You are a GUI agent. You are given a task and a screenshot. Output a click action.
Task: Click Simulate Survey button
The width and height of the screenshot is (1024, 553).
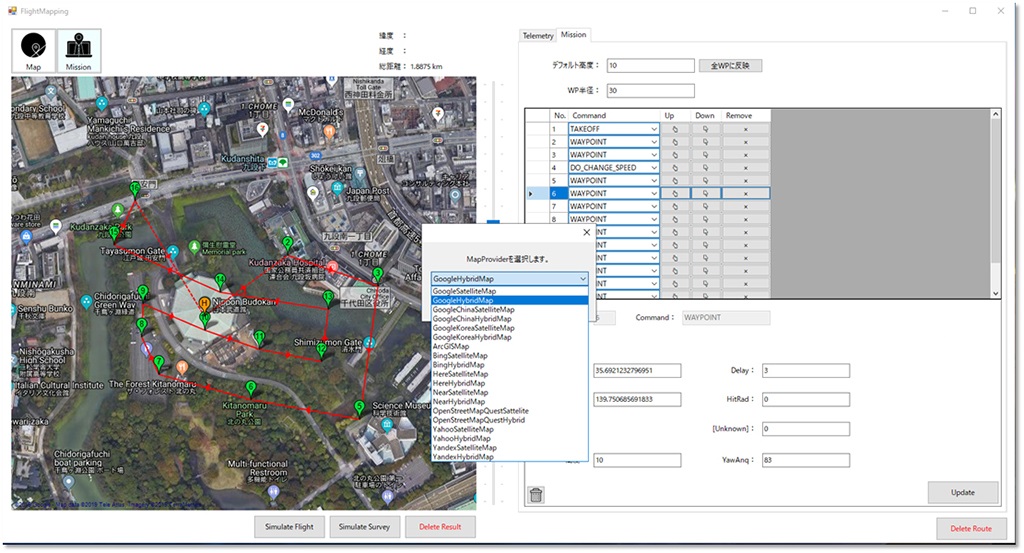pyautogui.click(x=364, y=527)
